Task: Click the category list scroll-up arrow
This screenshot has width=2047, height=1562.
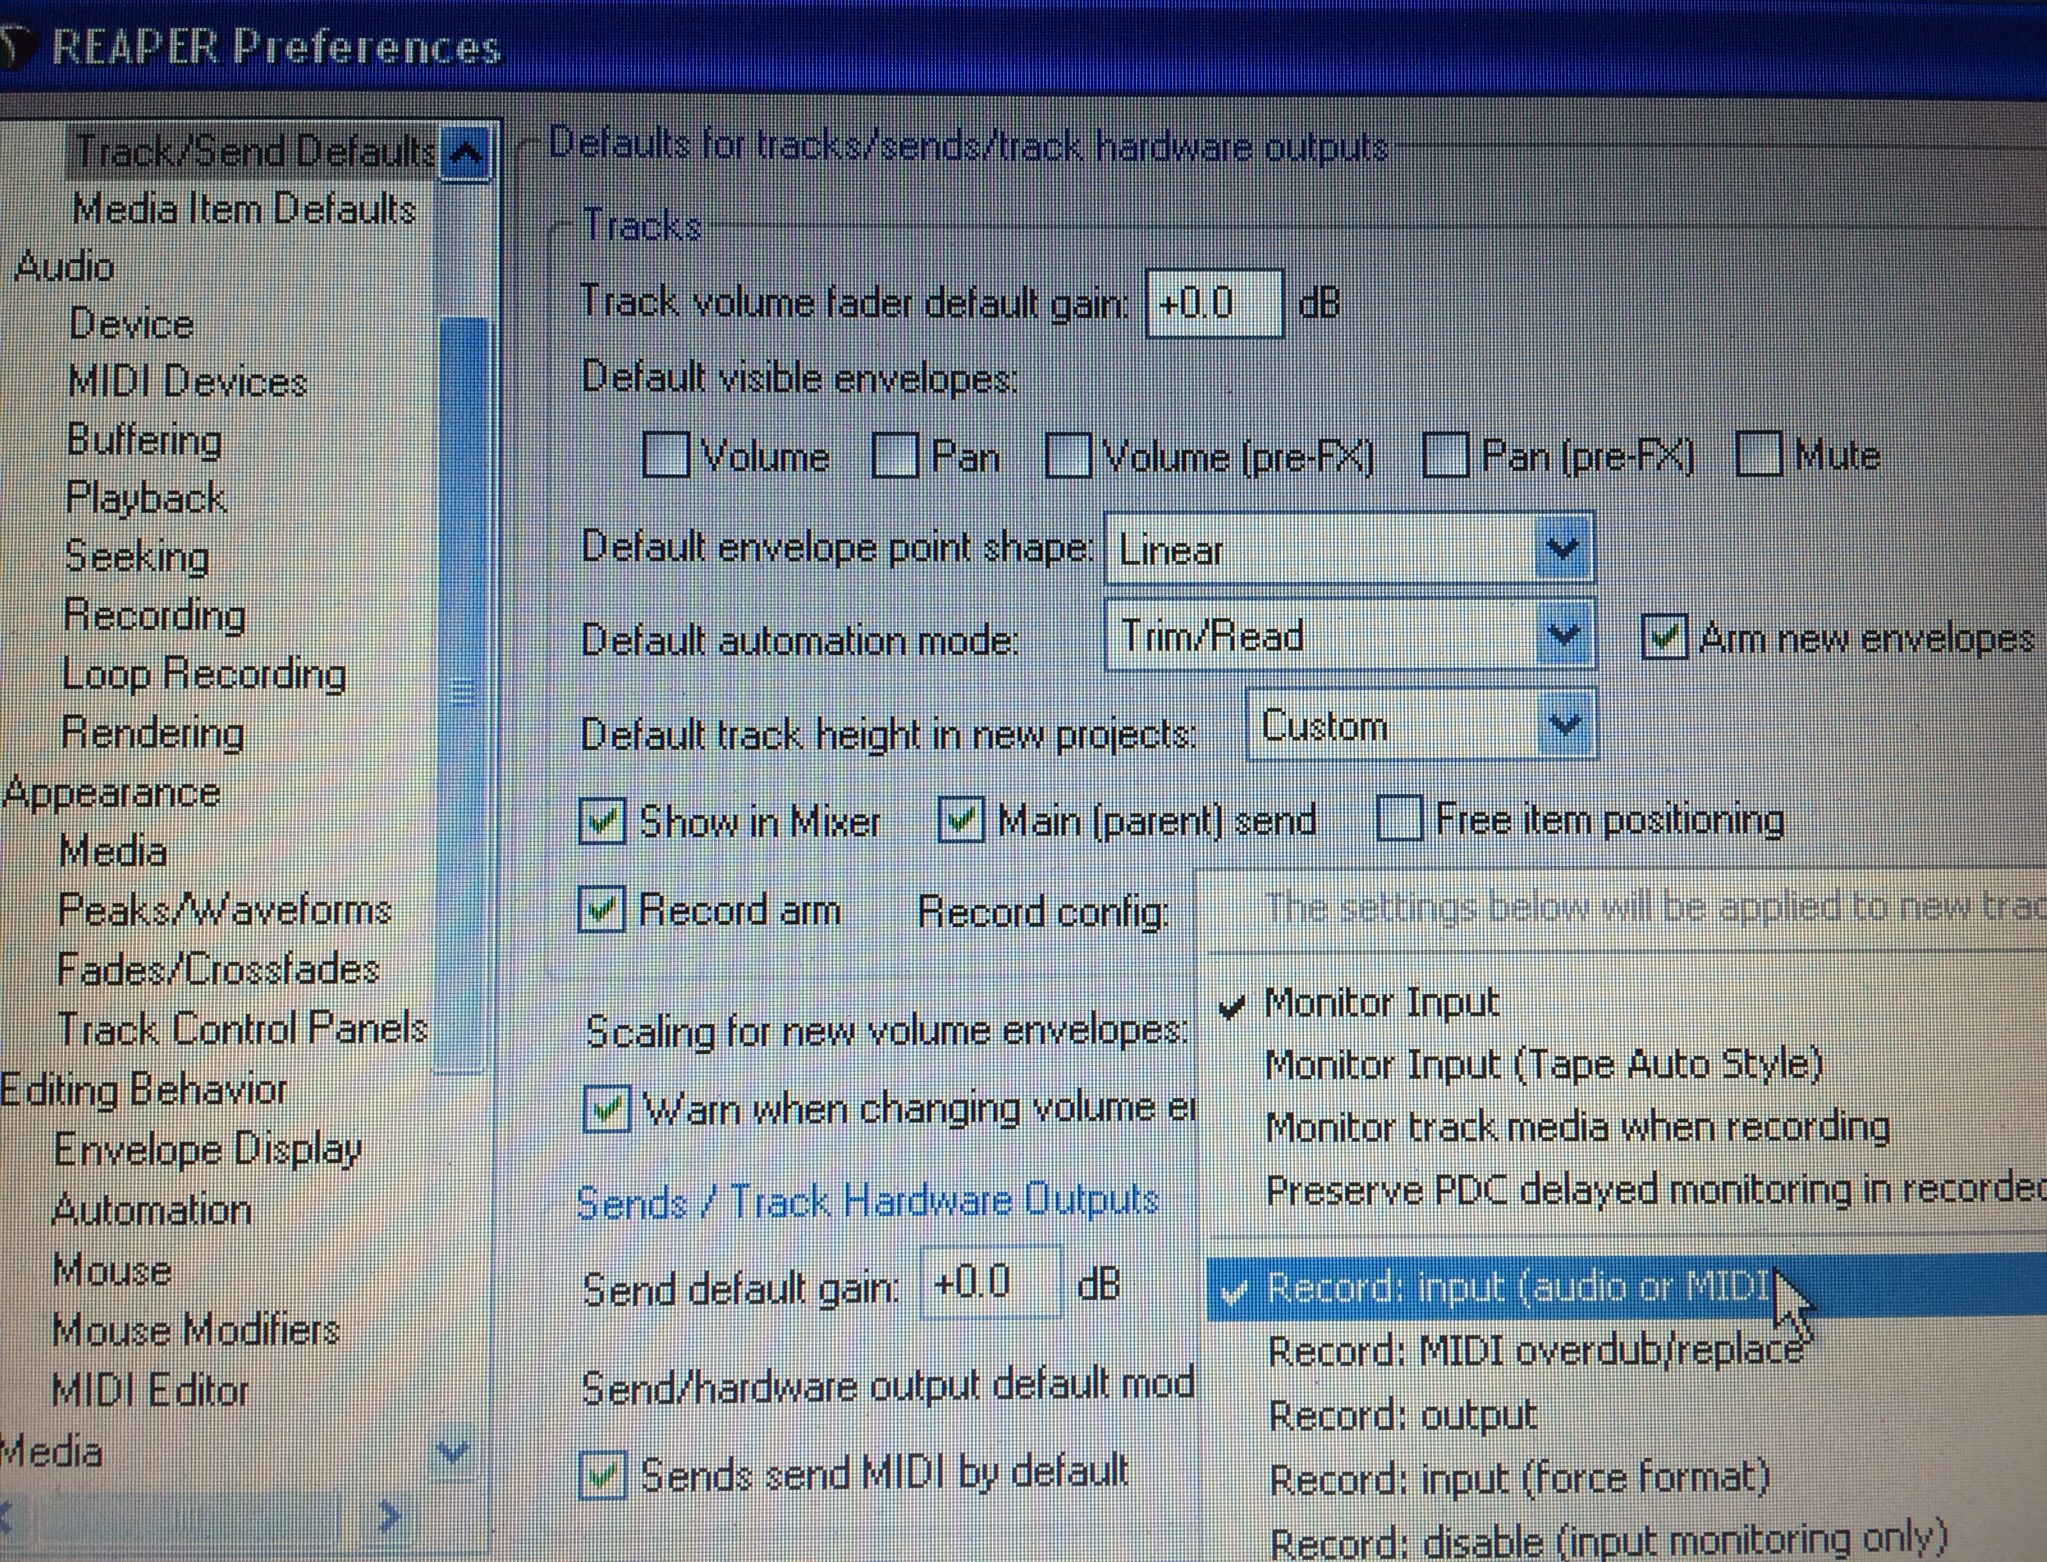Action: click(466, 153)
